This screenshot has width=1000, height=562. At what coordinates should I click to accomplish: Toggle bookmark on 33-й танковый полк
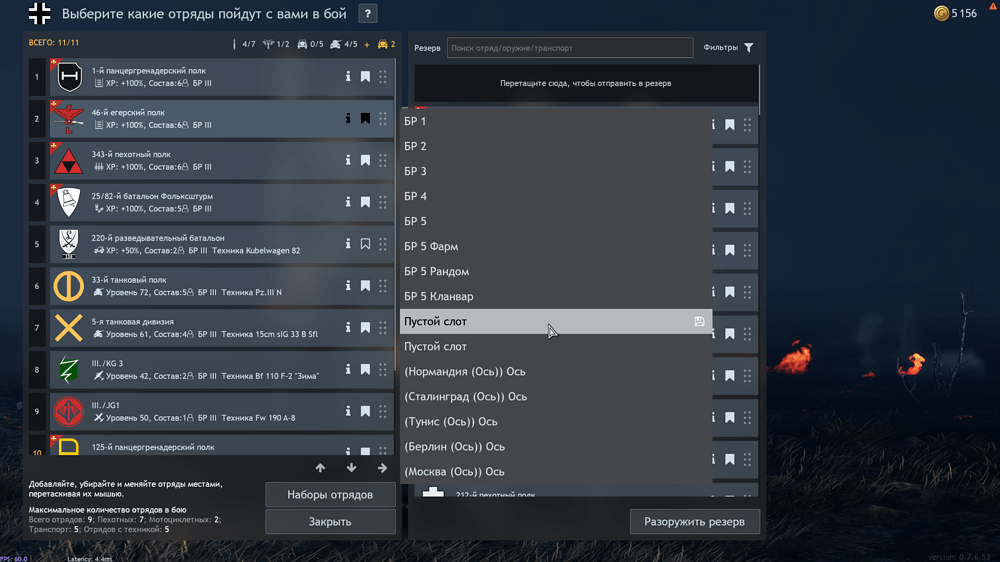[365, 286]
